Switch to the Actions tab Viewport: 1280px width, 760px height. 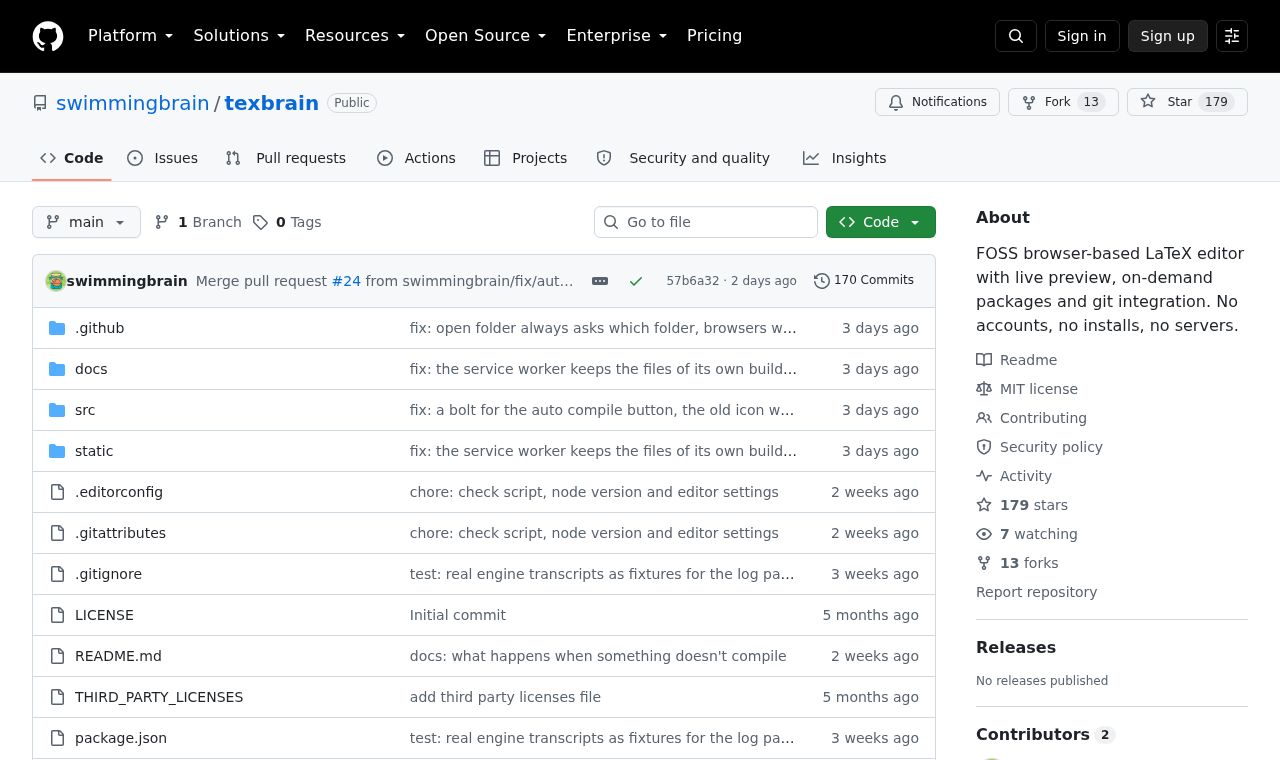pos(416,158)
